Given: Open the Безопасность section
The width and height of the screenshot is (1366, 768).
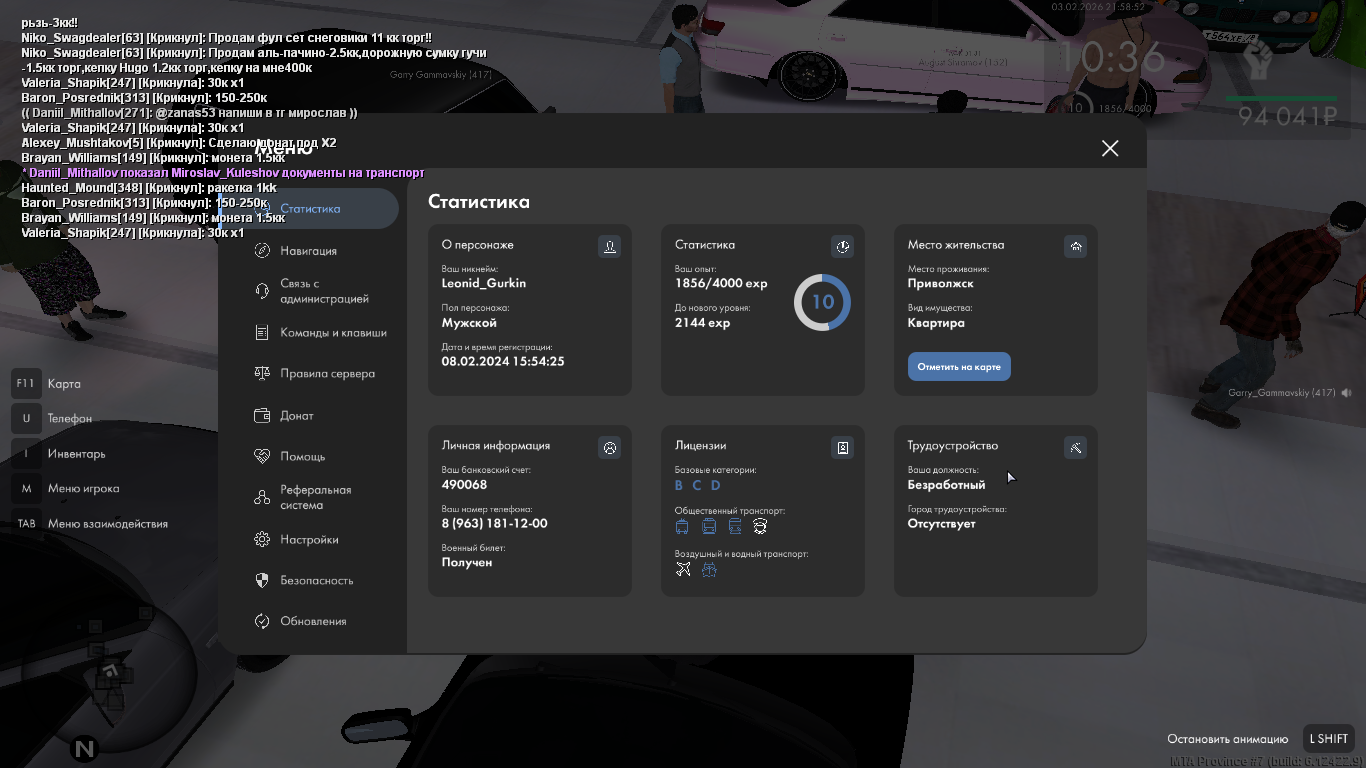Looking at the screenshot, I should point(316,581).
